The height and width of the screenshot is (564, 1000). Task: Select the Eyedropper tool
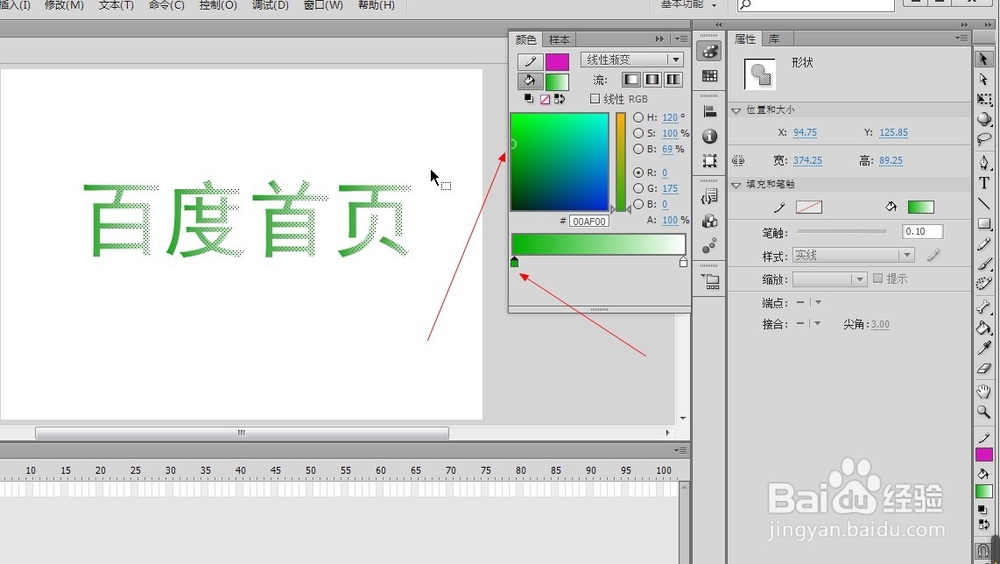983,348
